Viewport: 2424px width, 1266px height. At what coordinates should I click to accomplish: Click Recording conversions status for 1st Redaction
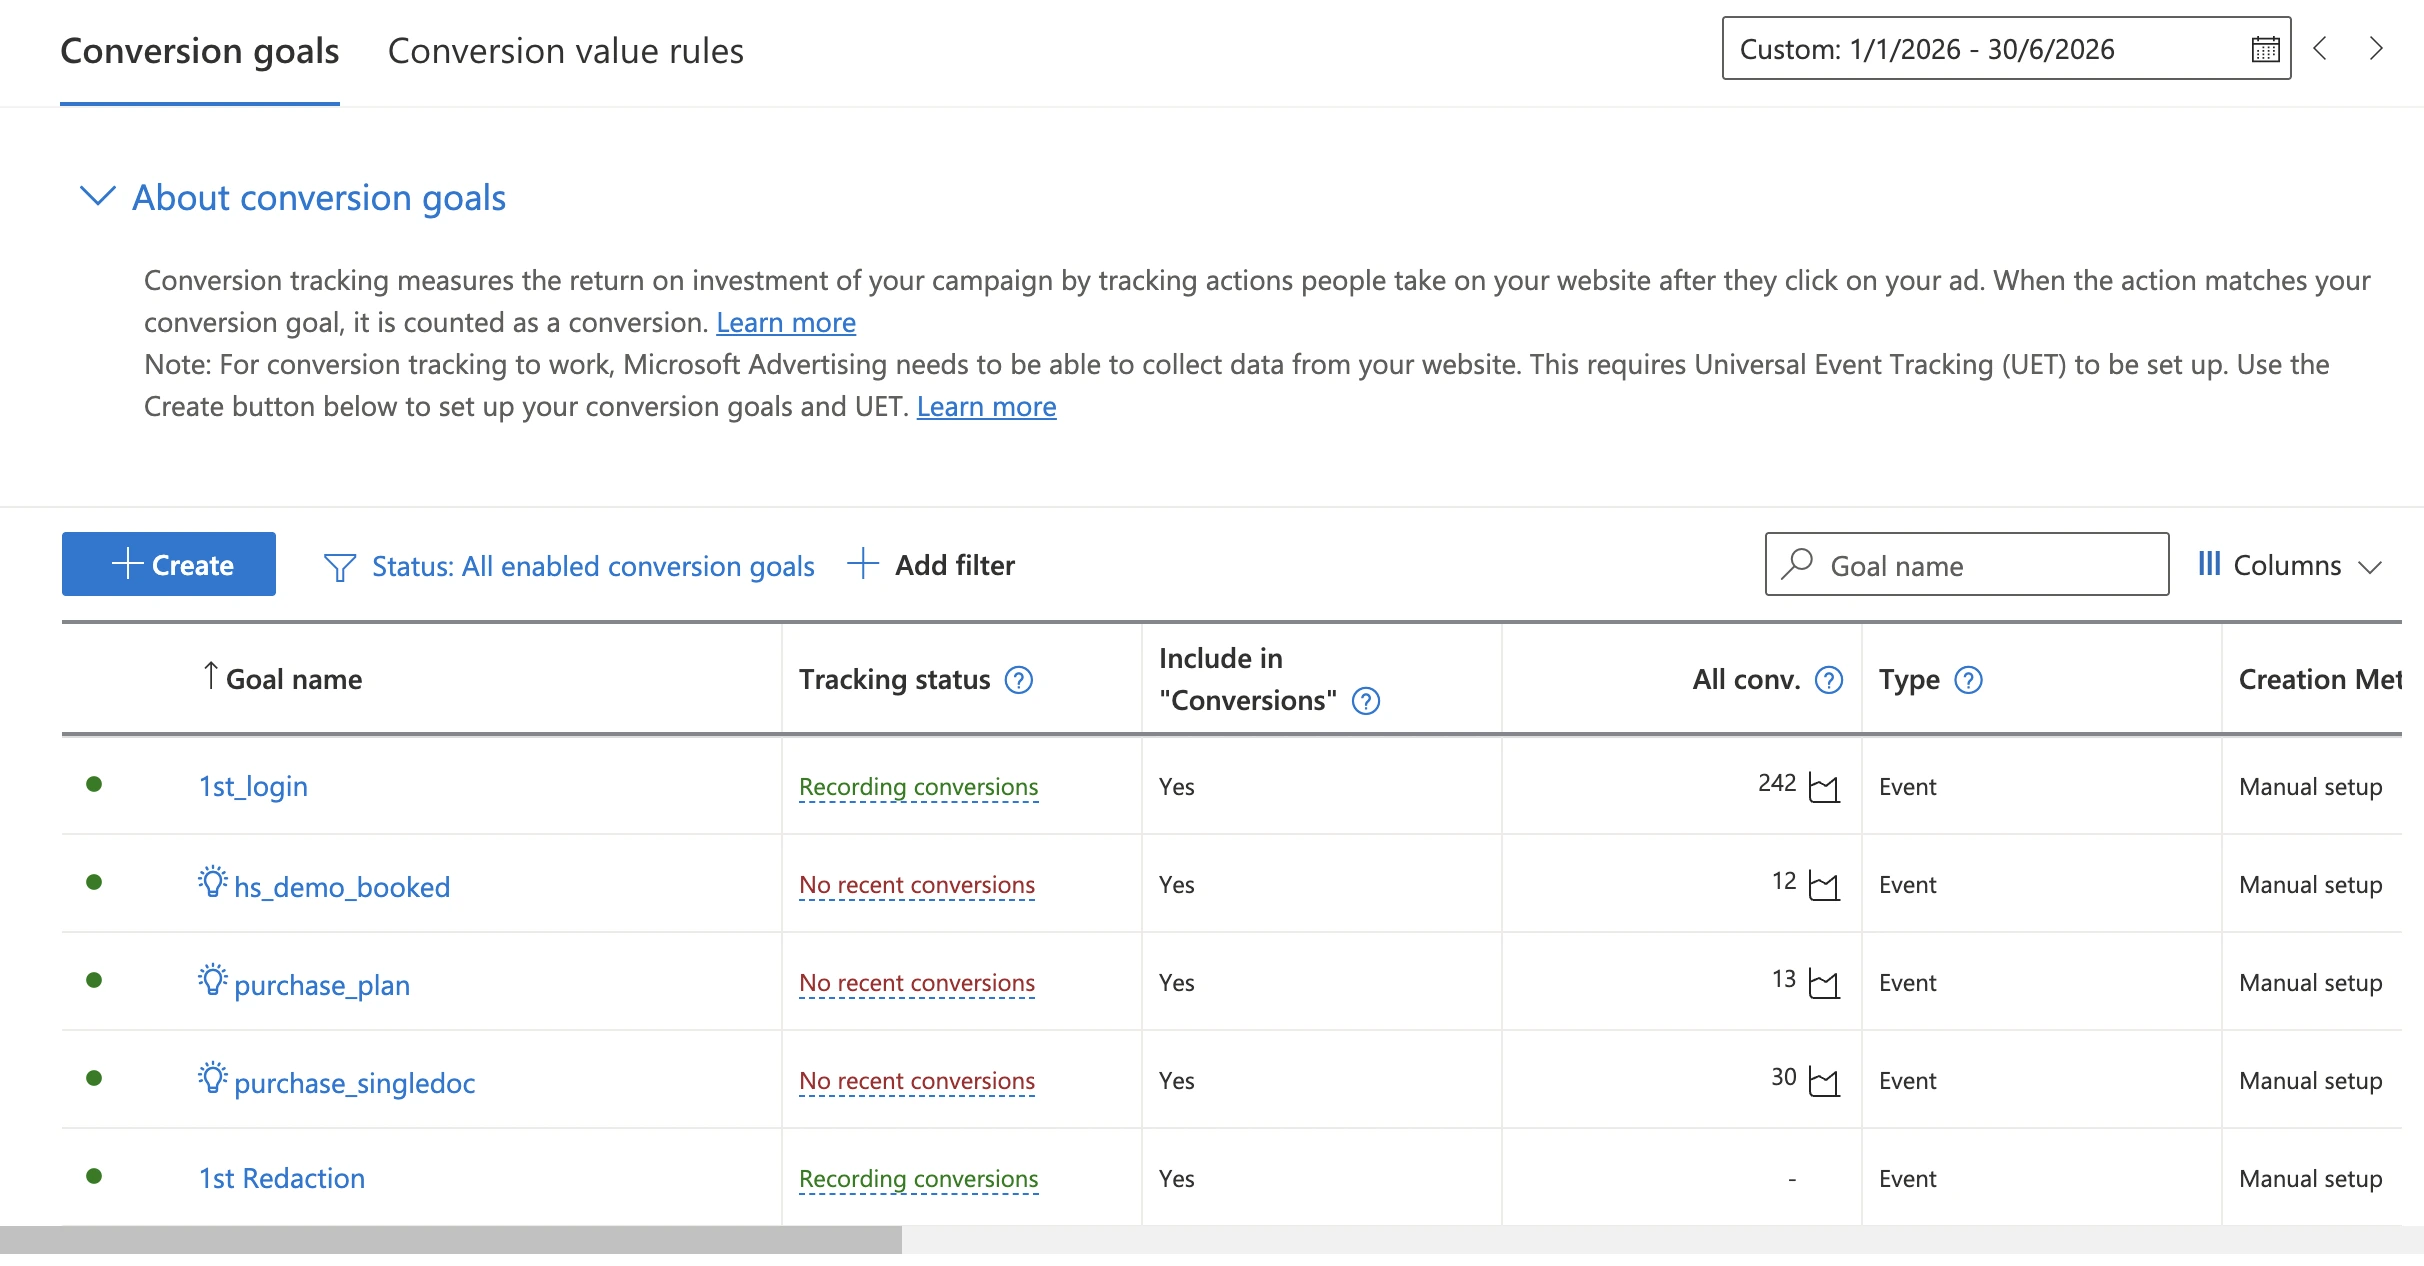[x=919, y=1179]
